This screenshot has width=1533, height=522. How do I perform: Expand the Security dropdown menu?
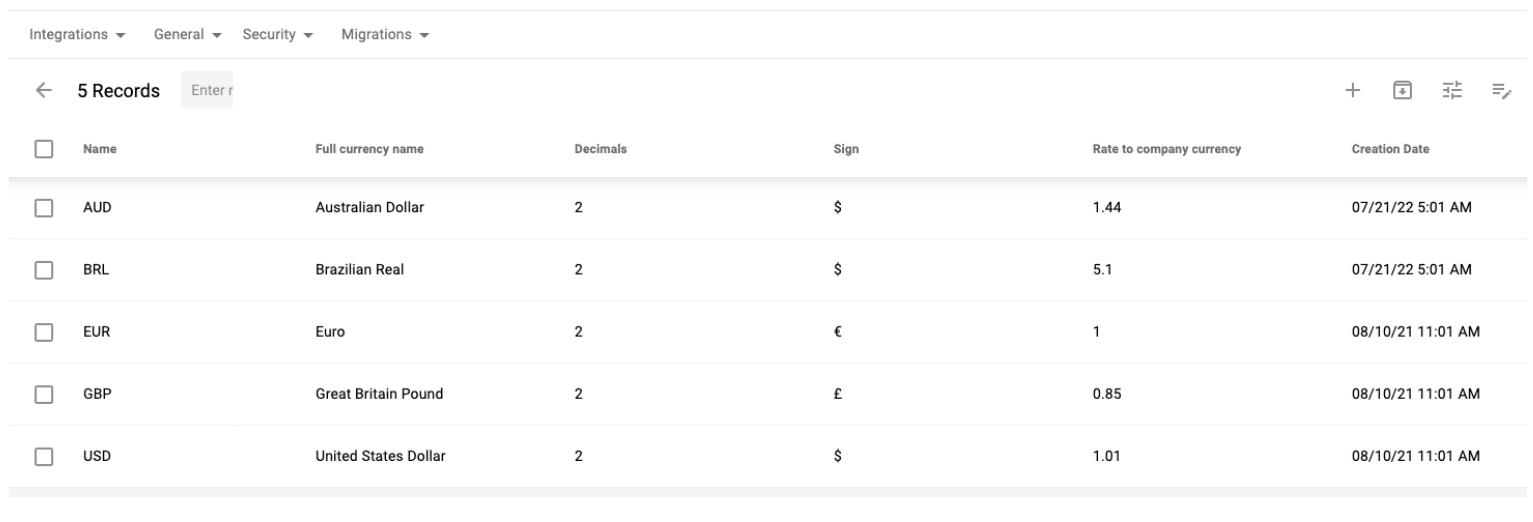tap(278, 35)
